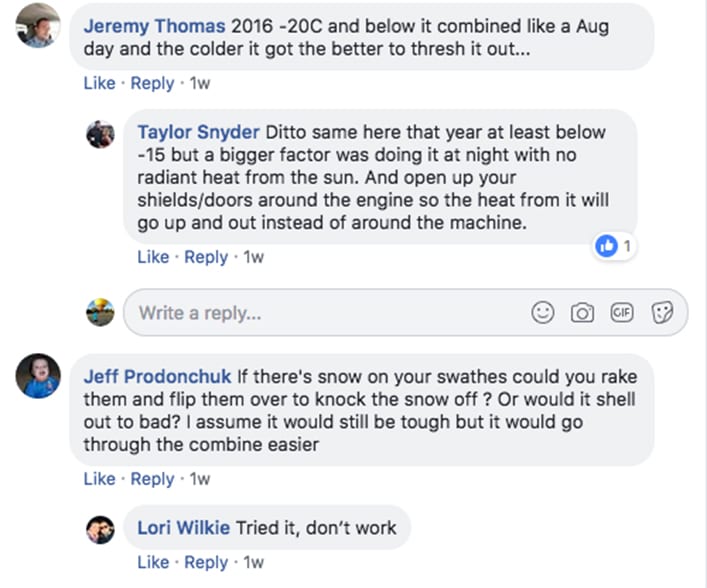Viewport: 707px width, 588px height.
Task: Insert a GIF in reply
Action: pos(622,313)
